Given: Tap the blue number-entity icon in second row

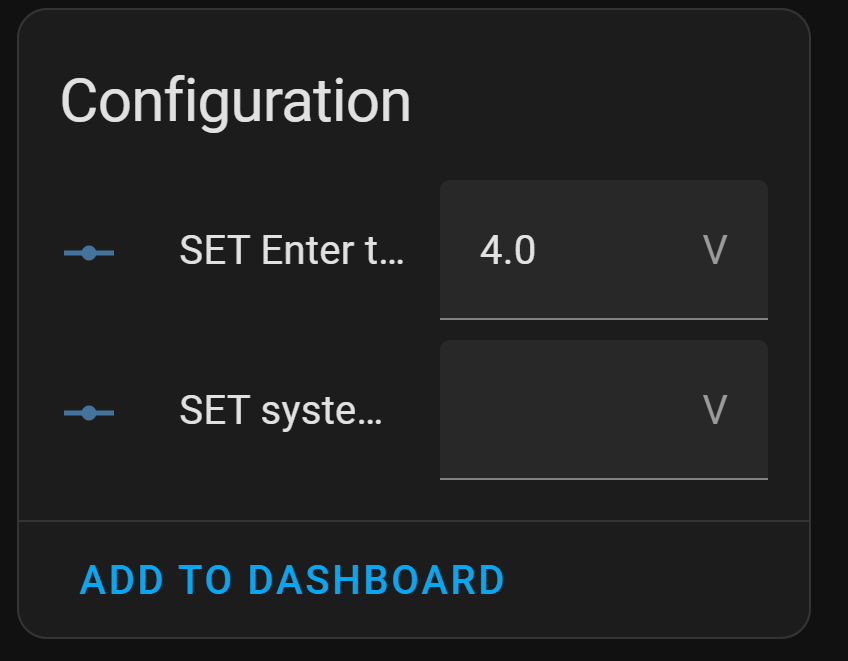Looking at the screenshot, I should coord(89,412).
